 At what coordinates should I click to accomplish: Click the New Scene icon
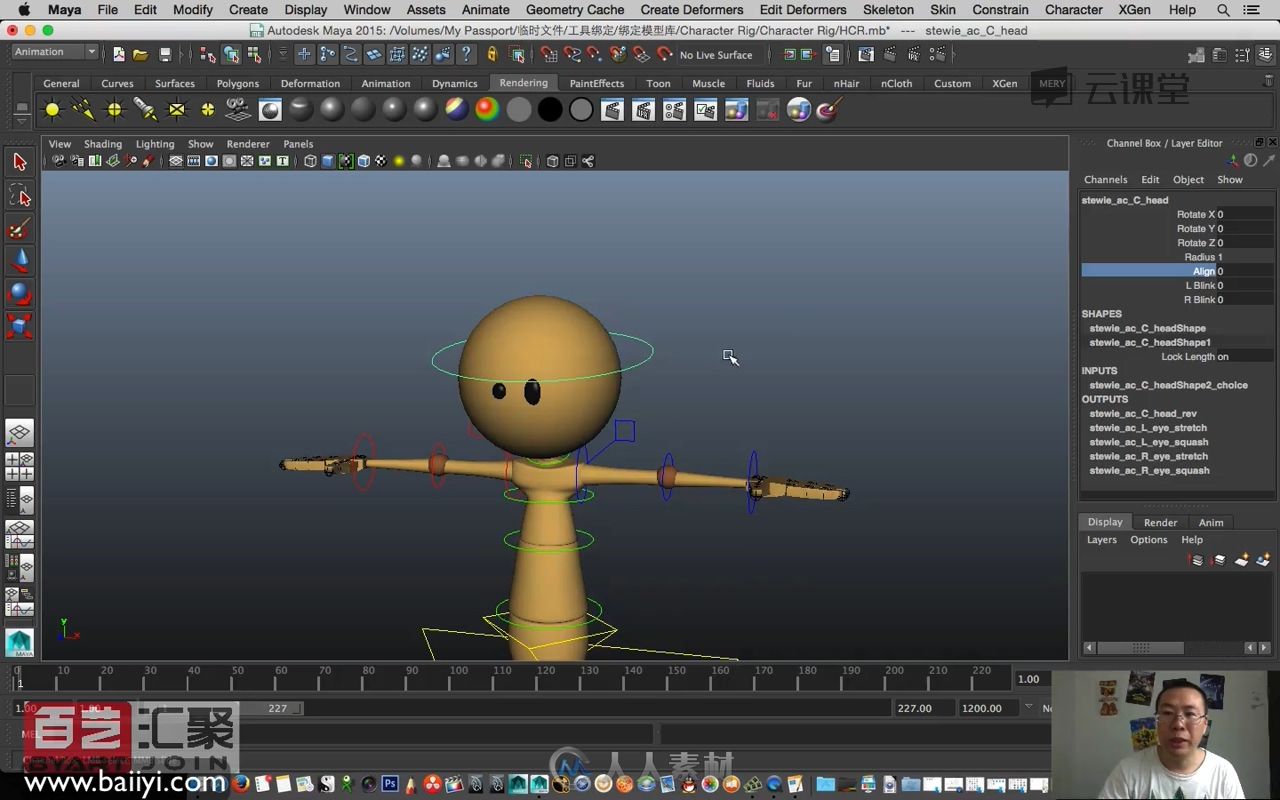click(x=119, y=55)
